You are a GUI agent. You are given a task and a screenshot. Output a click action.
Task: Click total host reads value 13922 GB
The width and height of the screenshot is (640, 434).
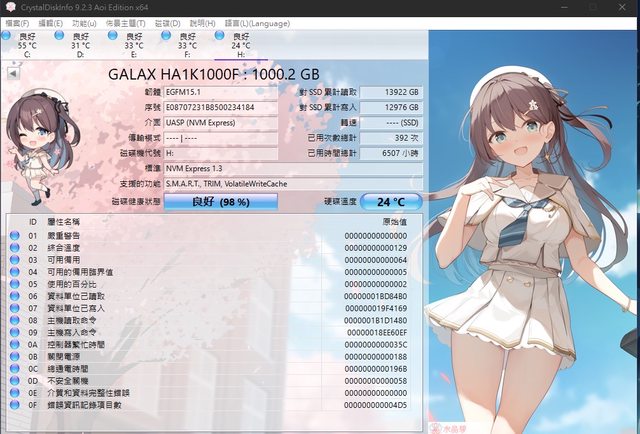click(391, 92)
